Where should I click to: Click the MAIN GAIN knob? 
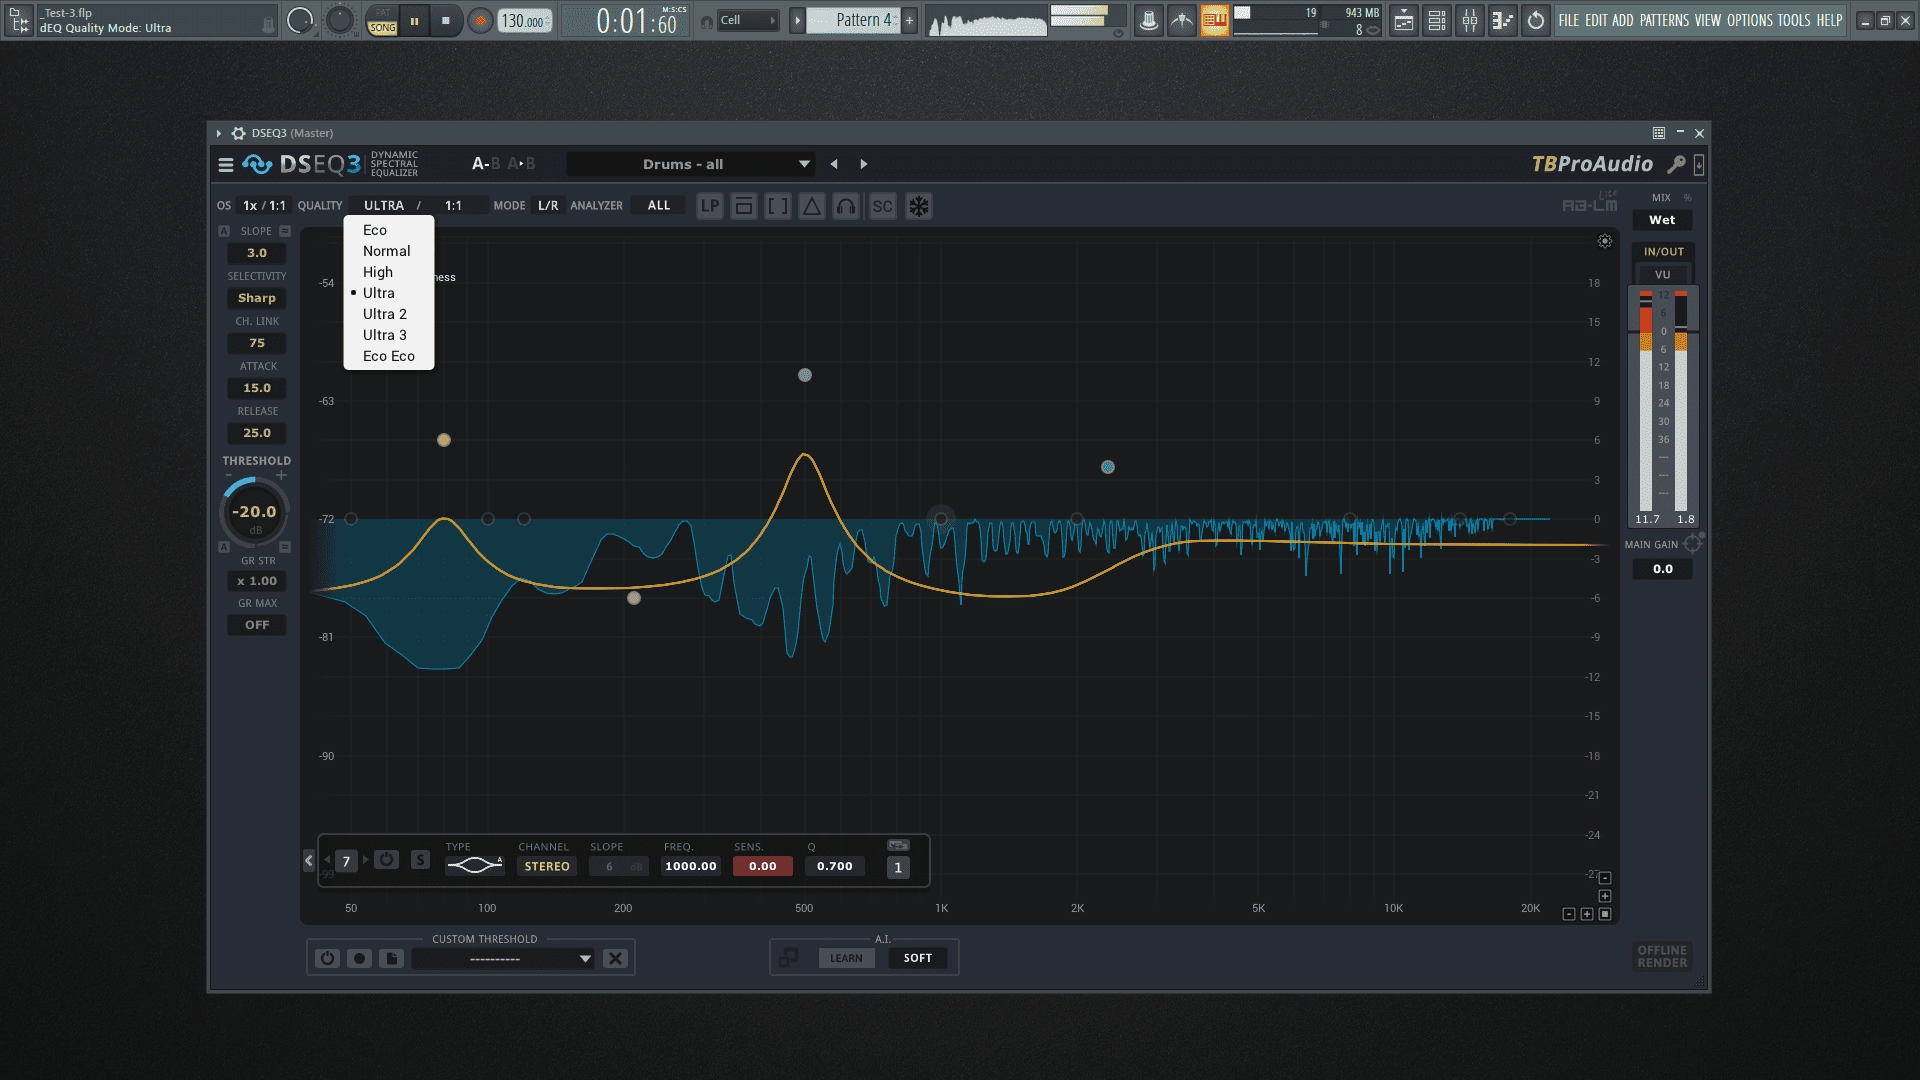tap(1692, 544)
